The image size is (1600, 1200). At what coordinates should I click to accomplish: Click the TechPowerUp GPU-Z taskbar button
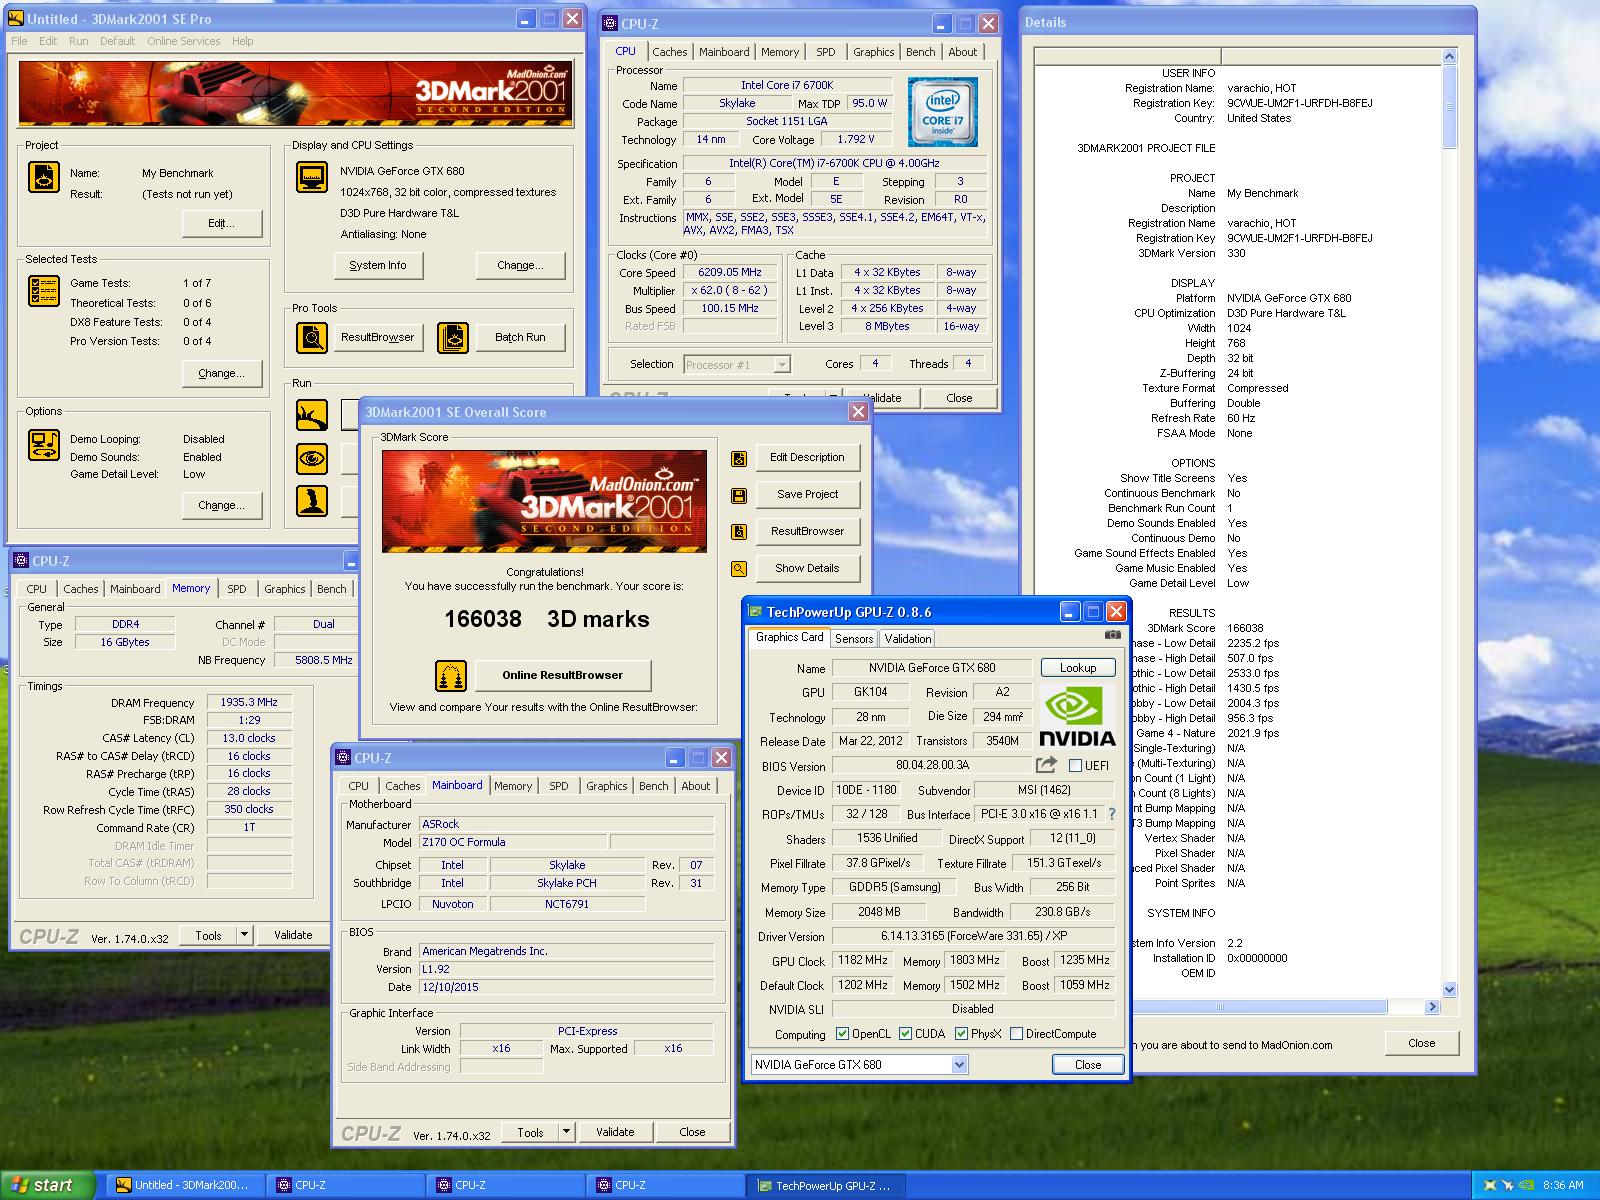pyautogui.click(x=825, y=1186)
